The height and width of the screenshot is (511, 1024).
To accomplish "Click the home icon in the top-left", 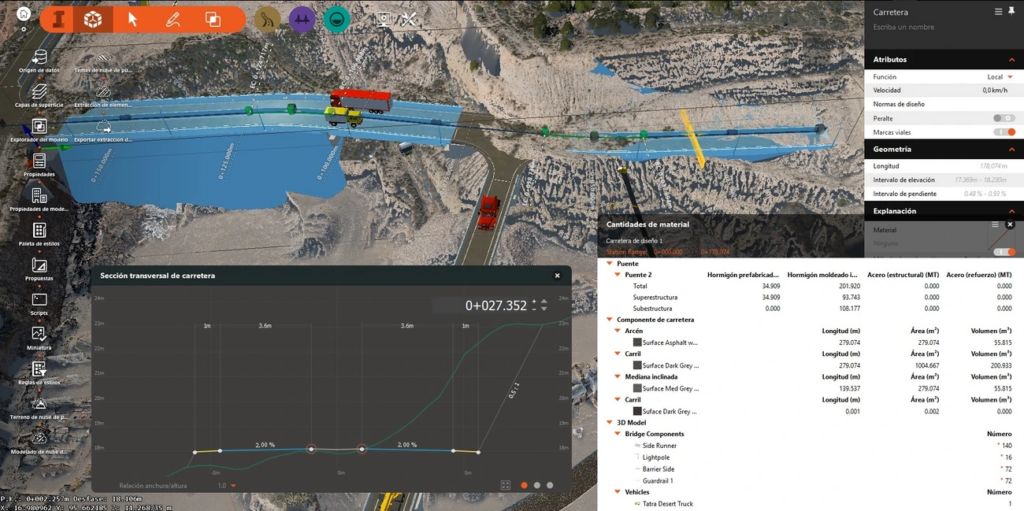I will [23, 15].
